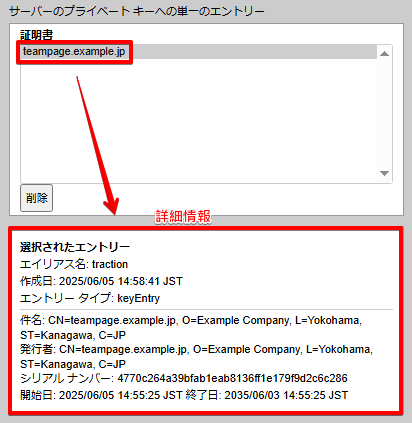
Task: Select the teampage.example.jp certificate entry
Action: click(x=199, y=52)
